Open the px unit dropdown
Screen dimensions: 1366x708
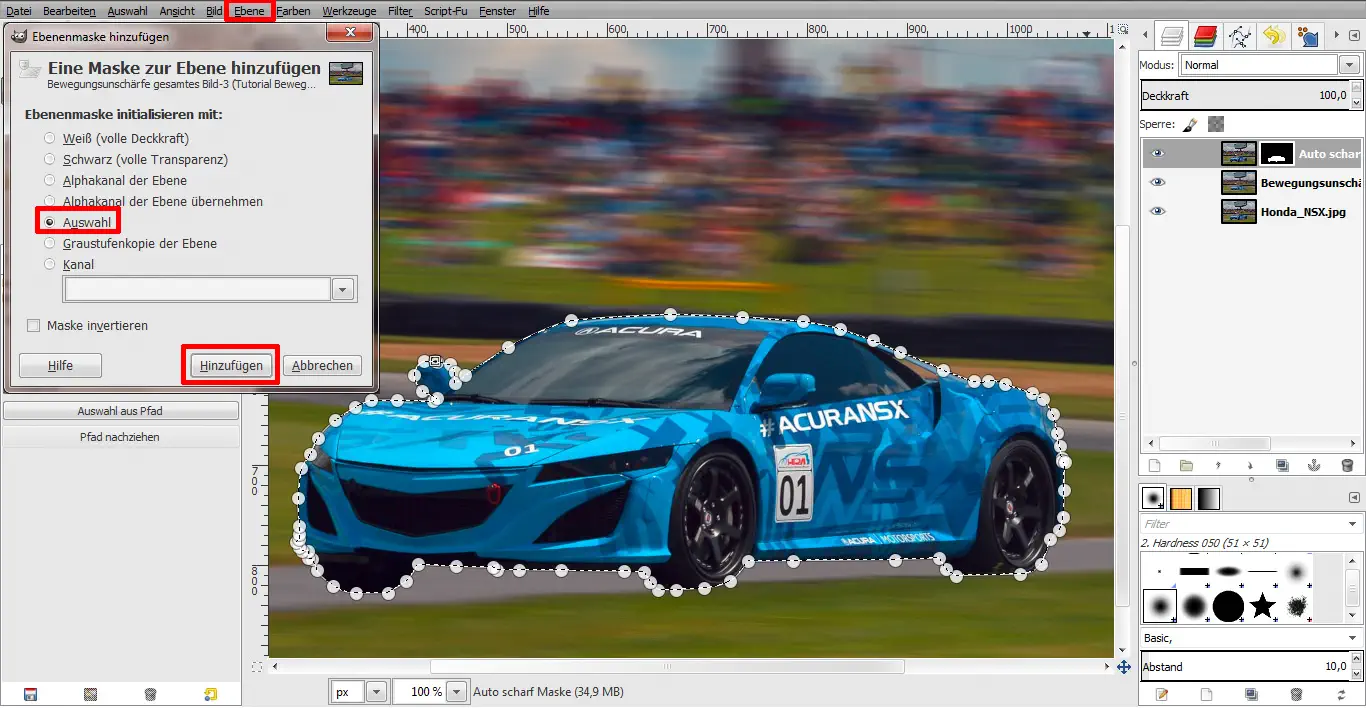click(x=376, y=692)
